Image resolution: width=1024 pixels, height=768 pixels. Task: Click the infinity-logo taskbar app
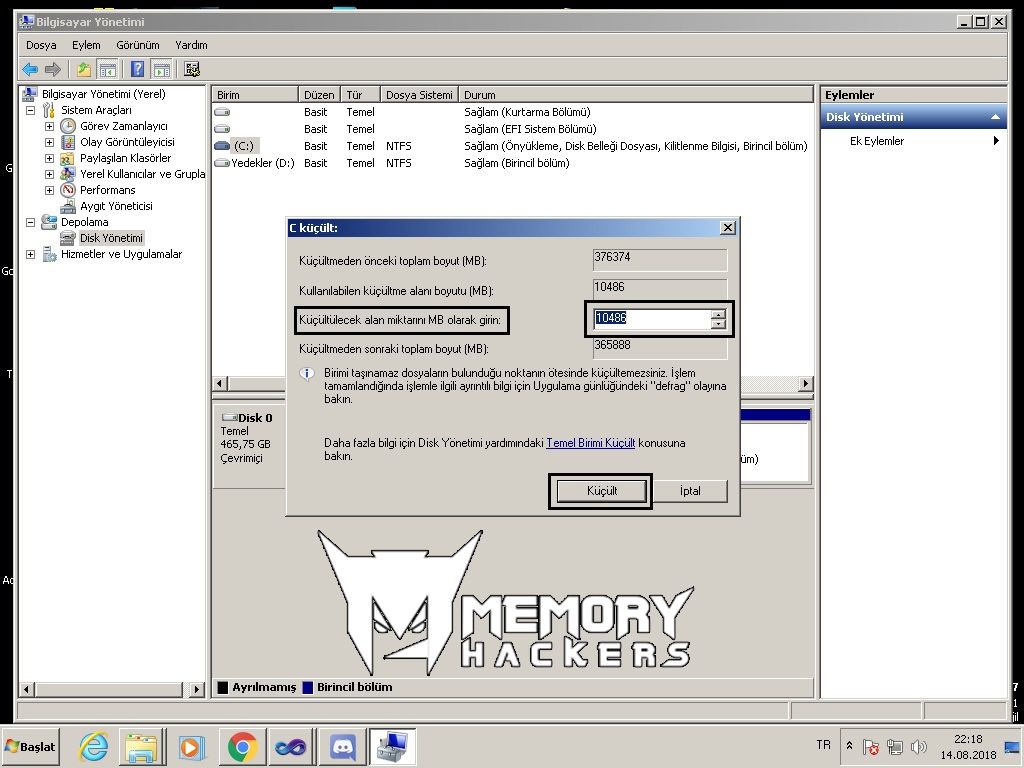[291, 746]
